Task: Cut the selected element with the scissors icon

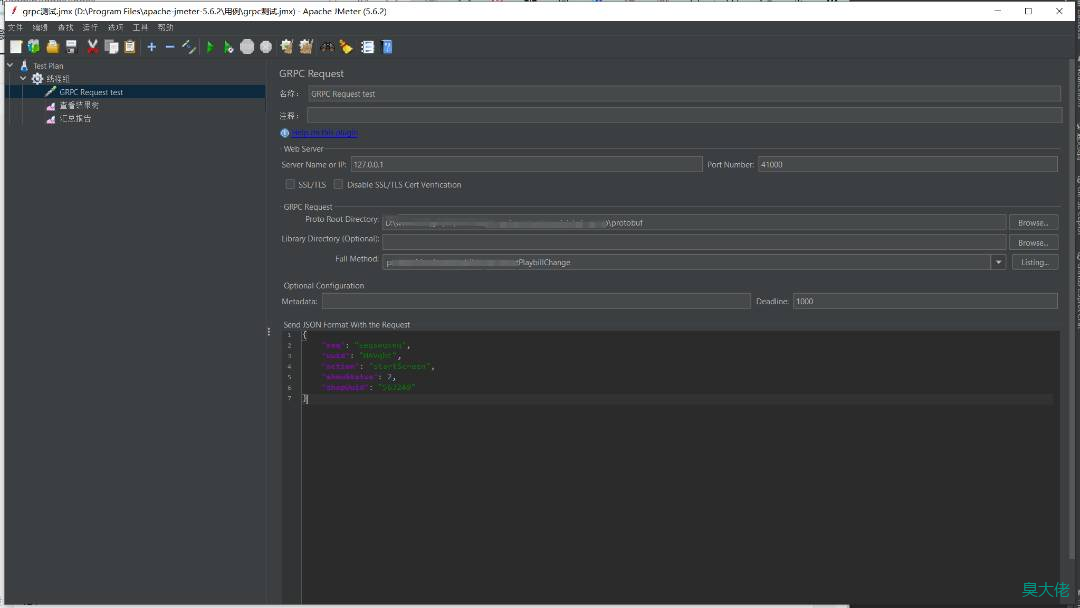Action: (x=92, y=47)
